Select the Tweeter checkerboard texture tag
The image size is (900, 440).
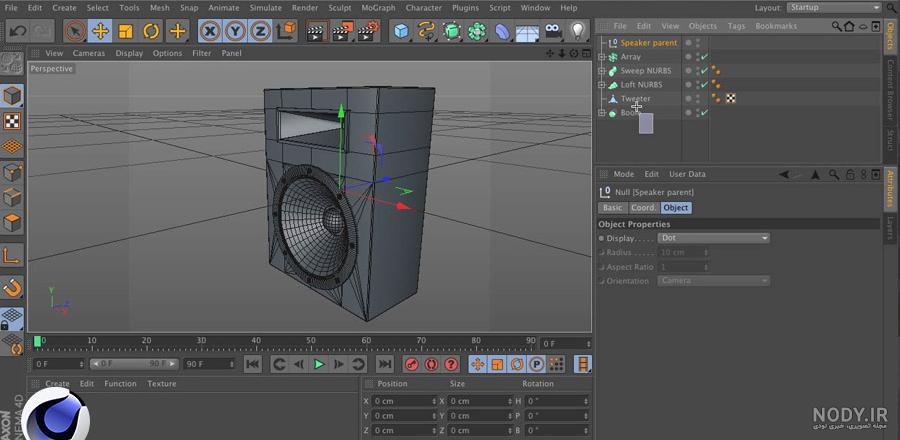[x=731, y=99]
